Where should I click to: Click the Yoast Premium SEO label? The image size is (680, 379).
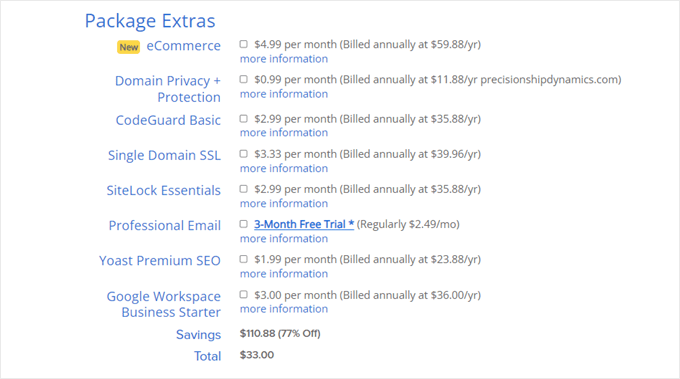coord(160,261)
